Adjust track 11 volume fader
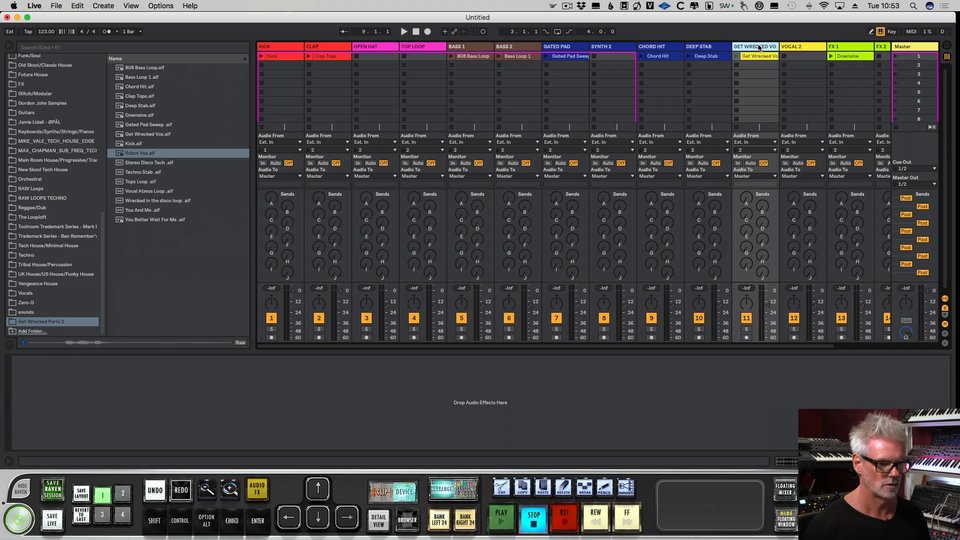 pyautogui.click(x=762, y=312)
